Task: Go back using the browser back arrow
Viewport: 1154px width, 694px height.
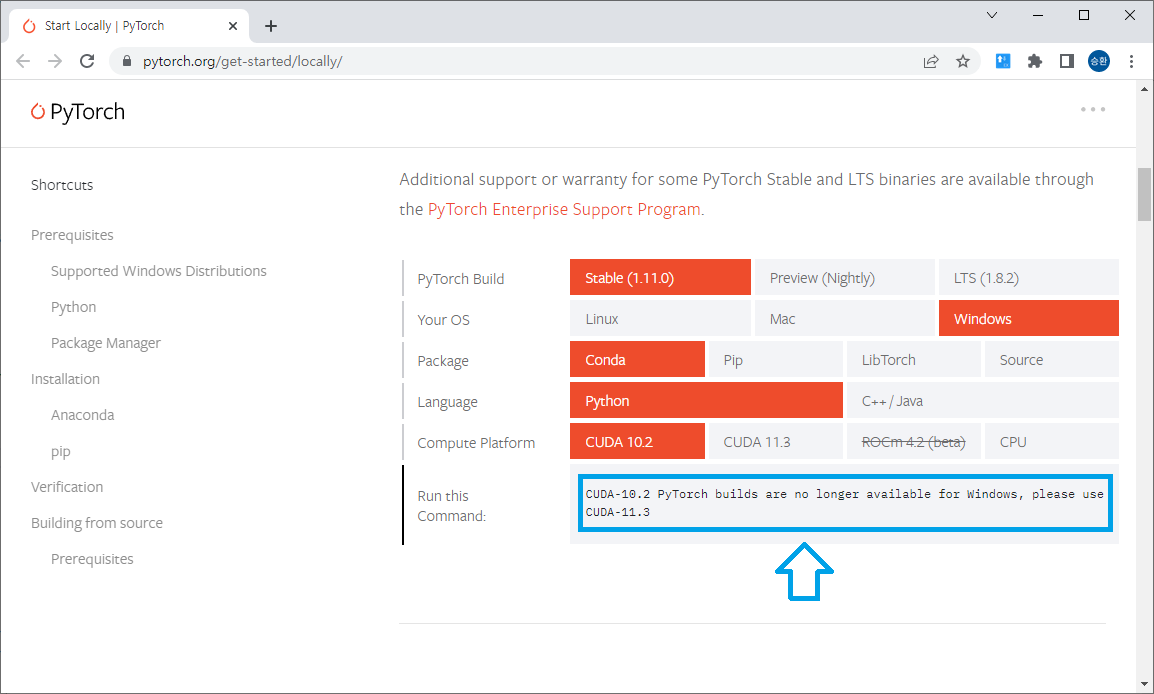Action: tap(23, 61)
